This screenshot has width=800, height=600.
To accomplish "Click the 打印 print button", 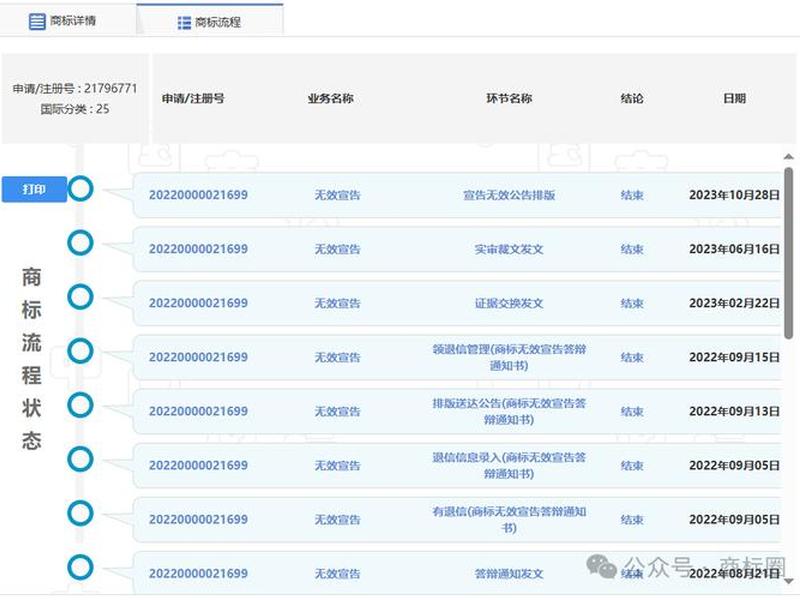I will pyautogui.click(x=34, y=189).
